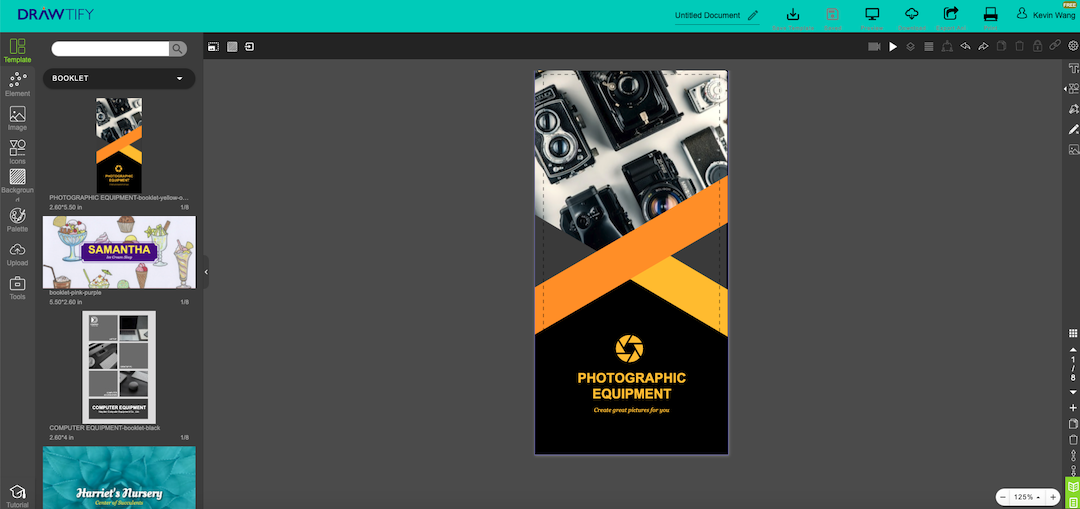Select the pen path tool on right
1080x509 pixels.
click(1073, 109)
